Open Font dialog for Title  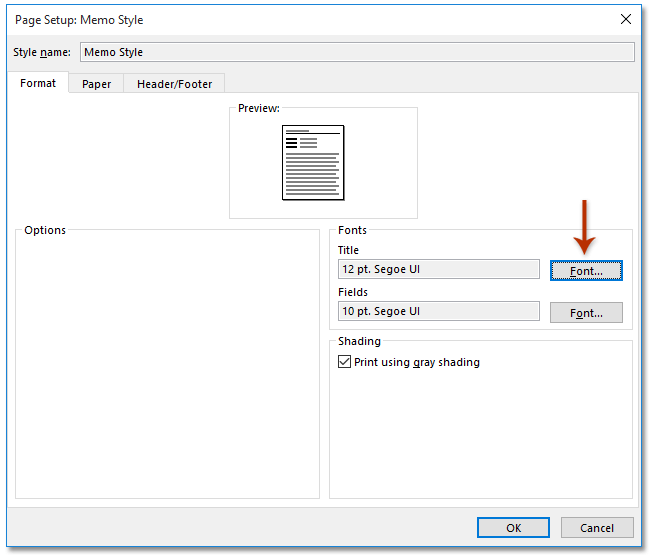pyautogui.click(x=586, y=271)
